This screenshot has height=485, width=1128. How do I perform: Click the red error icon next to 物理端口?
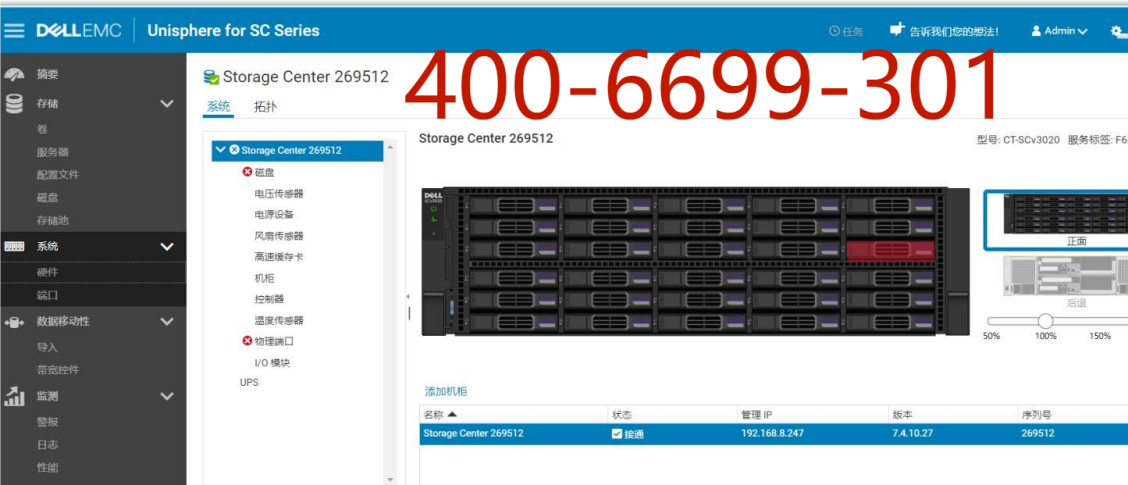247,341
